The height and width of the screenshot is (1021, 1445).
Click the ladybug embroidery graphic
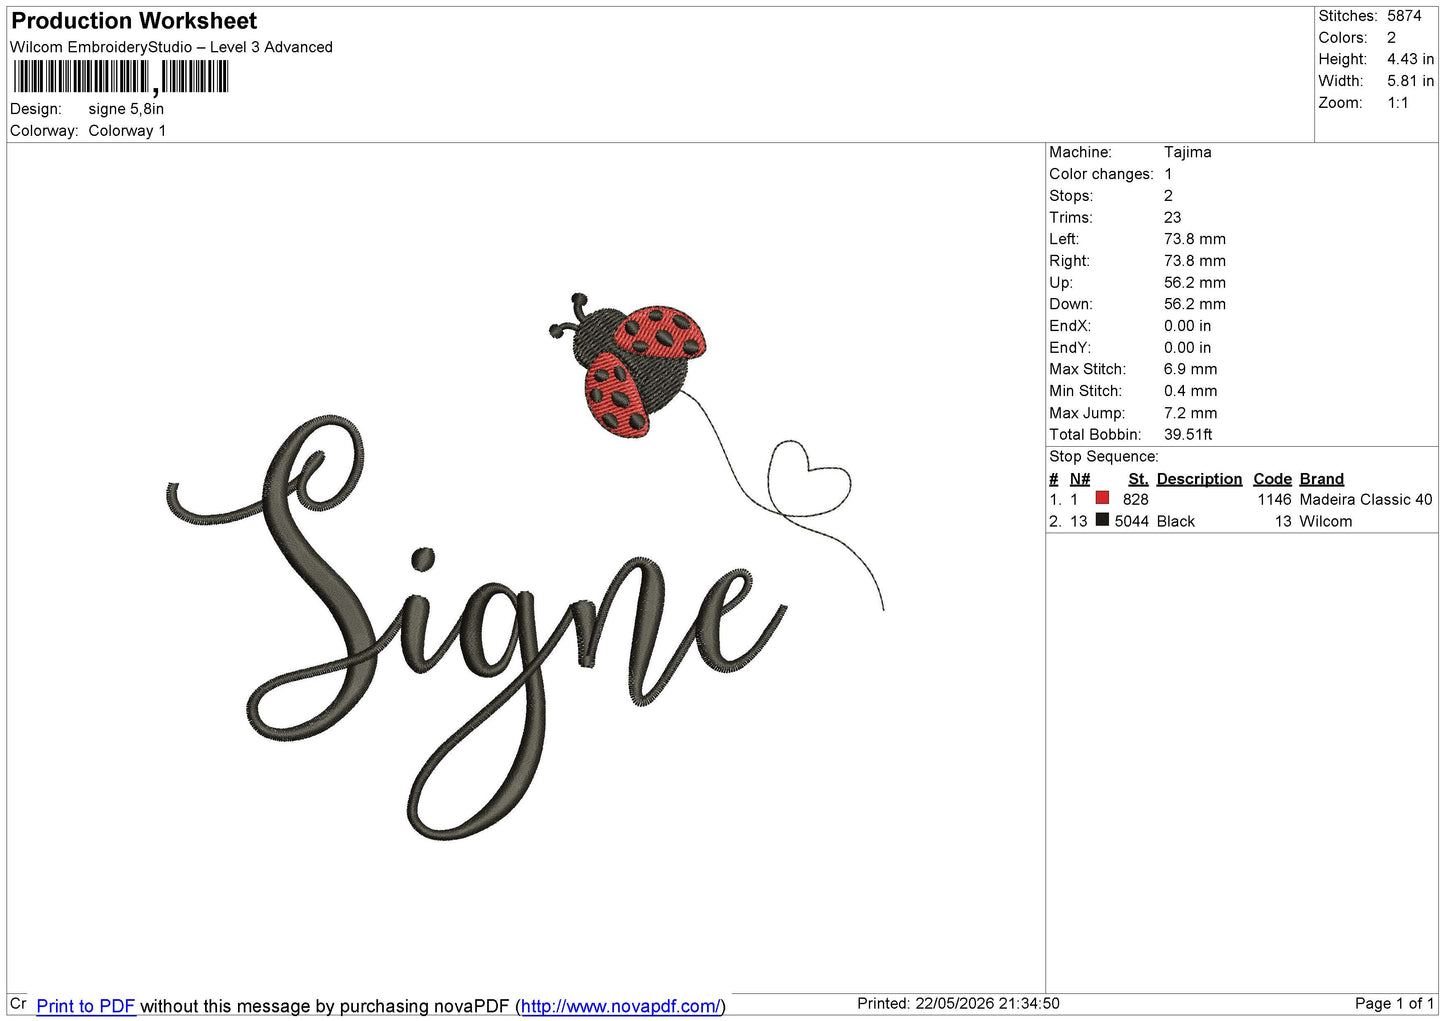pos(629,365)
